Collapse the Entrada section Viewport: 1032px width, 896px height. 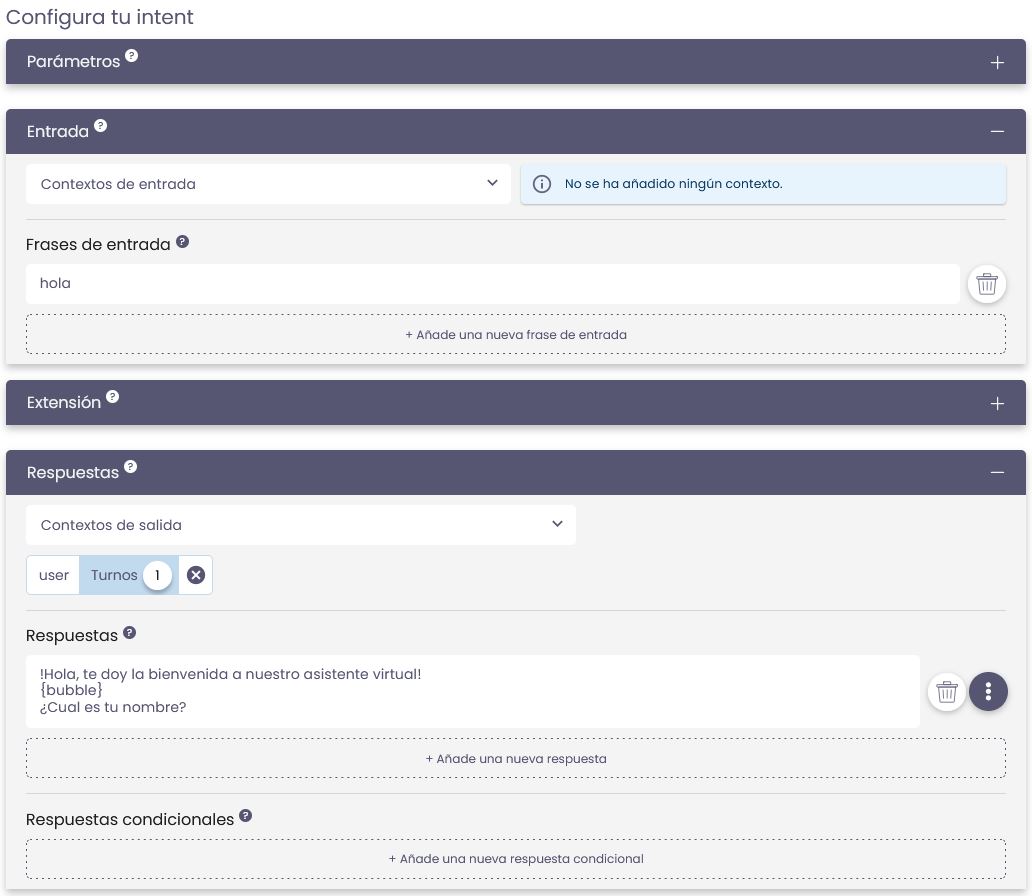[996, 132]
